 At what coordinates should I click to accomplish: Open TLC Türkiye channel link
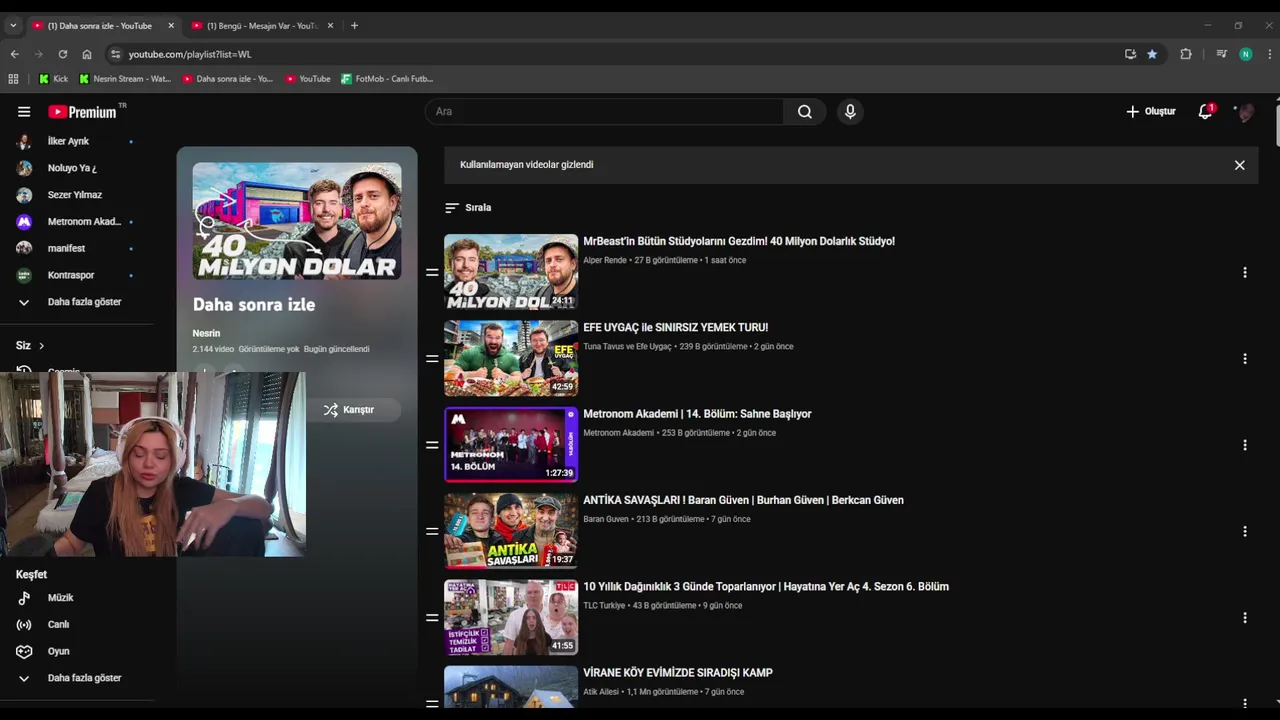pos(604,605)
